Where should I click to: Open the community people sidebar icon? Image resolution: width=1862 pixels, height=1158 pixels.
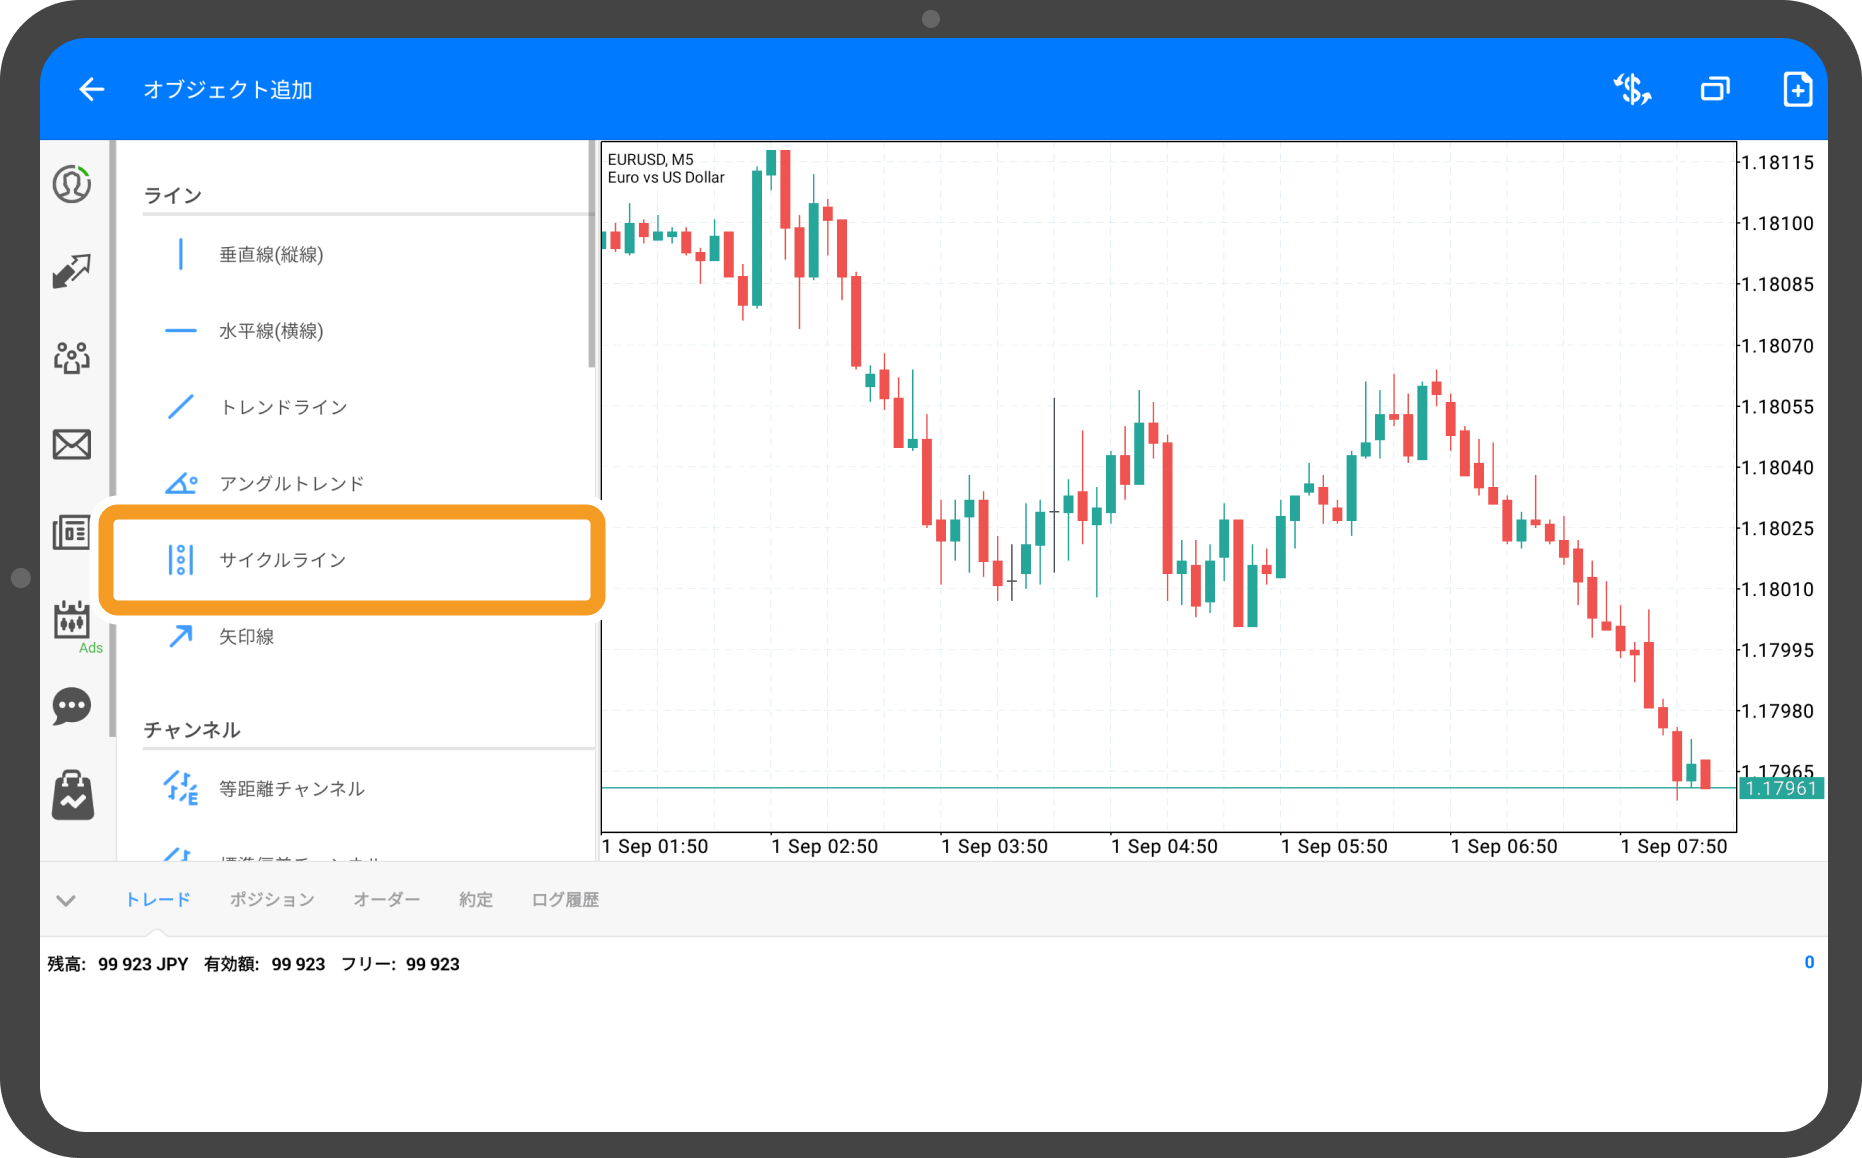[x=72, y=357]
